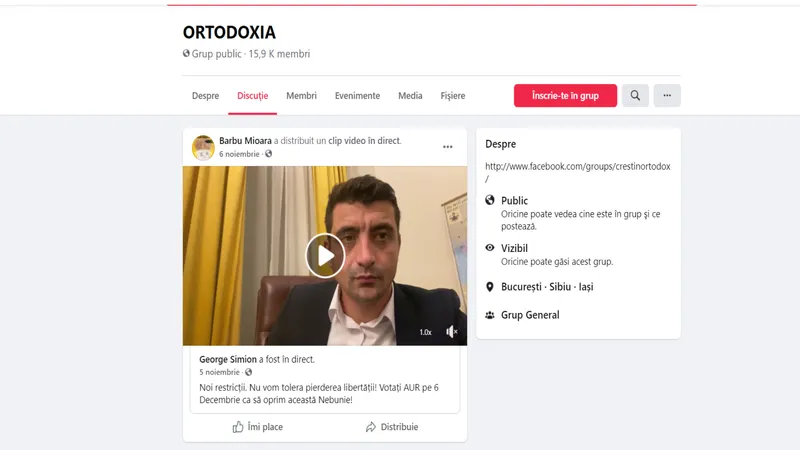Viewport: 800px width, 450px height.
Task: Open the group three-dots options menu
Action: (x=667, y=95)
